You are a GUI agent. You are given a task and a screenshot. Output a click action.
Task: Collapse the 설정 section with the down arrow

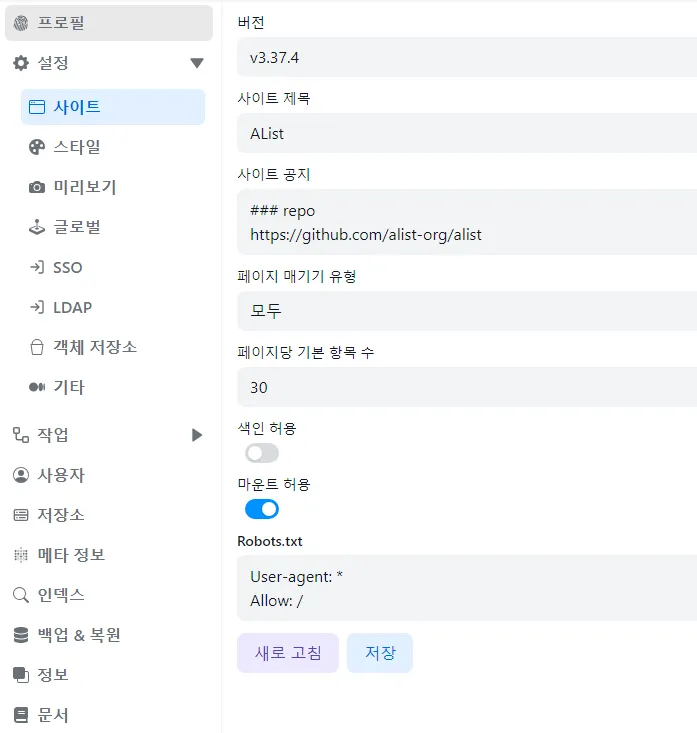click(197, 63)
